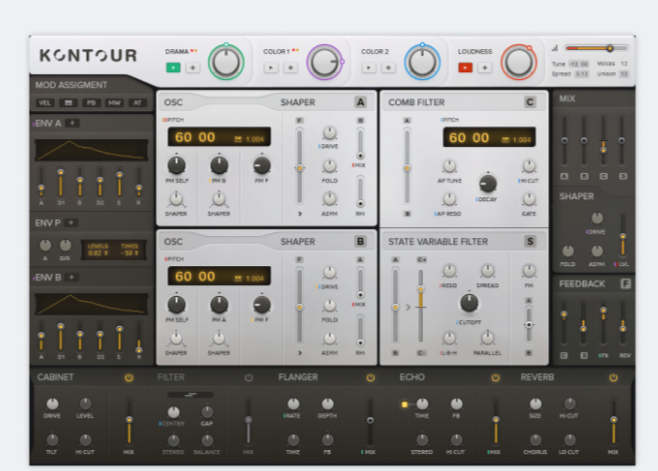Select the keyboard icon in Mod Assignment
Viewport: 658px width, 471px height.
tap(68, 103)
